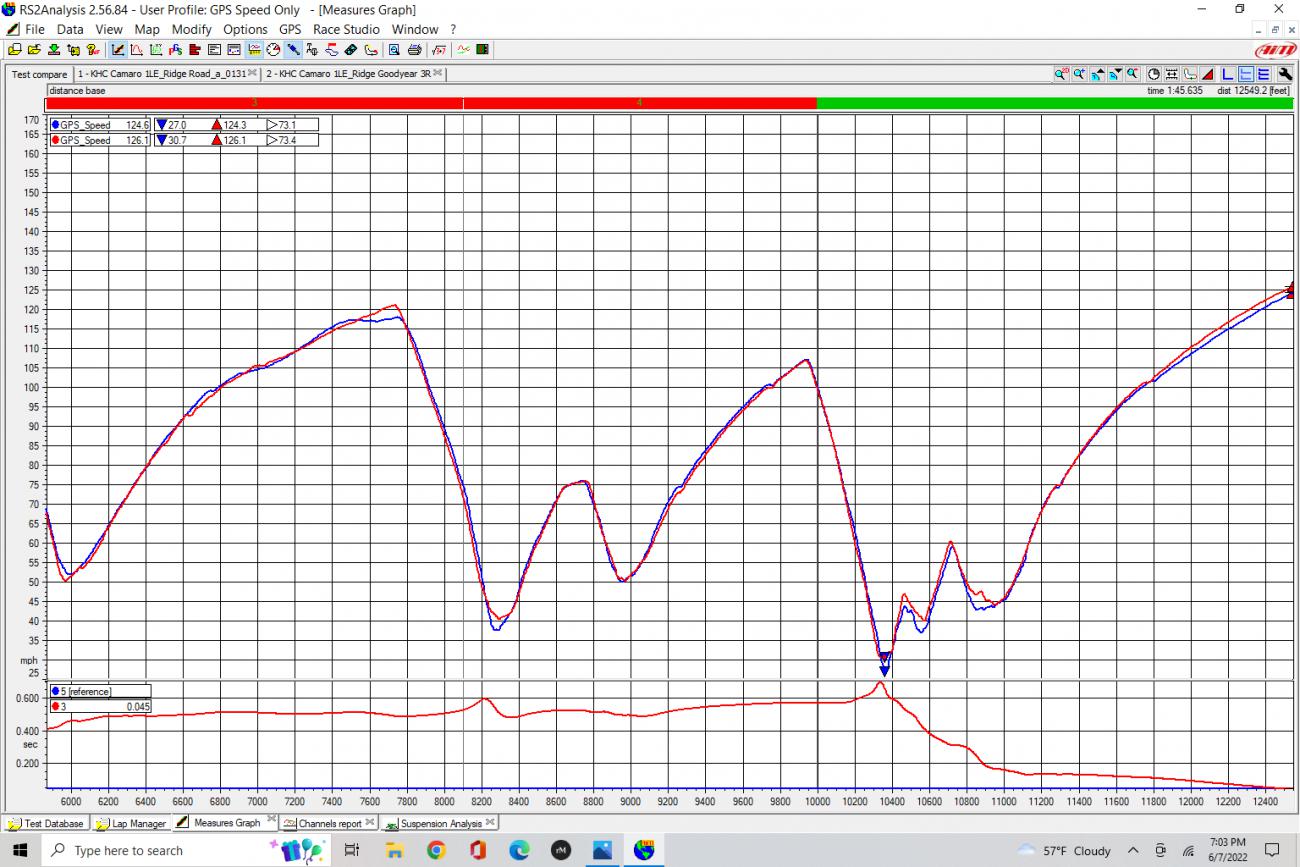The height and width of the screenshot is (867, 1300).
Task: Click the zoom out magnifier icon
Action: (1132, 74)
